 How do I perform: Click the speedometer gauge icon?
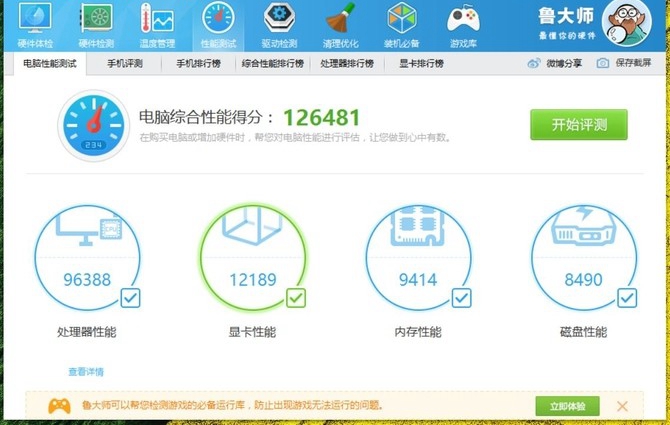(x=94, y=126)
